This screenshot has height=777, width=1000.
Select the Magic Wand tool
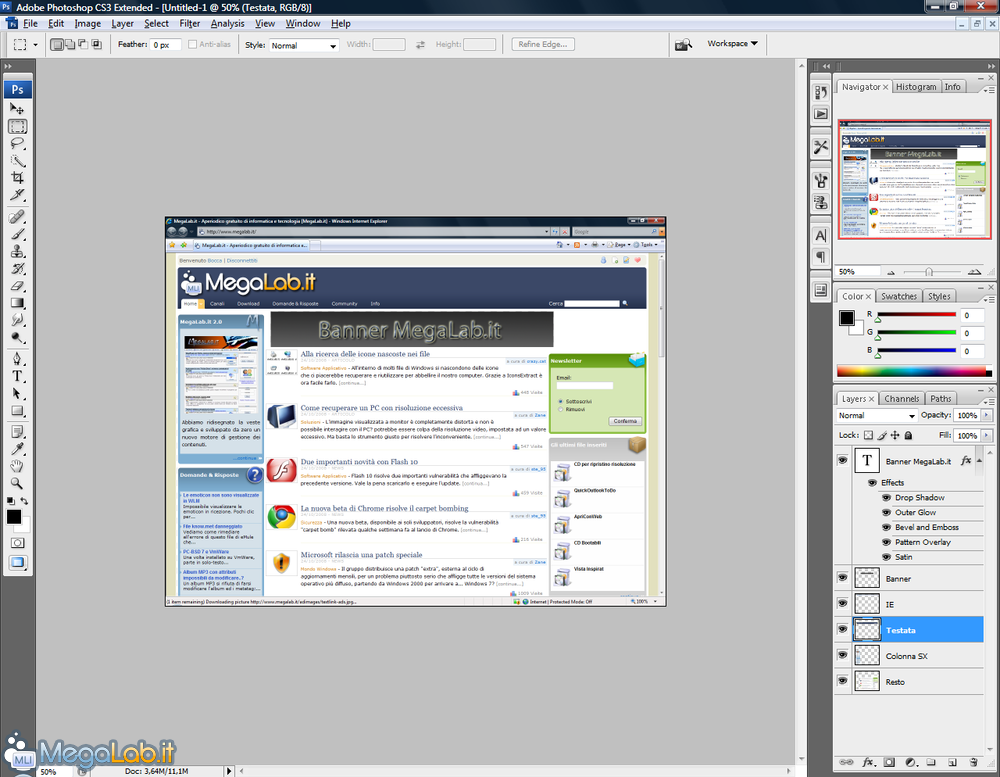(x=17, y=161)
